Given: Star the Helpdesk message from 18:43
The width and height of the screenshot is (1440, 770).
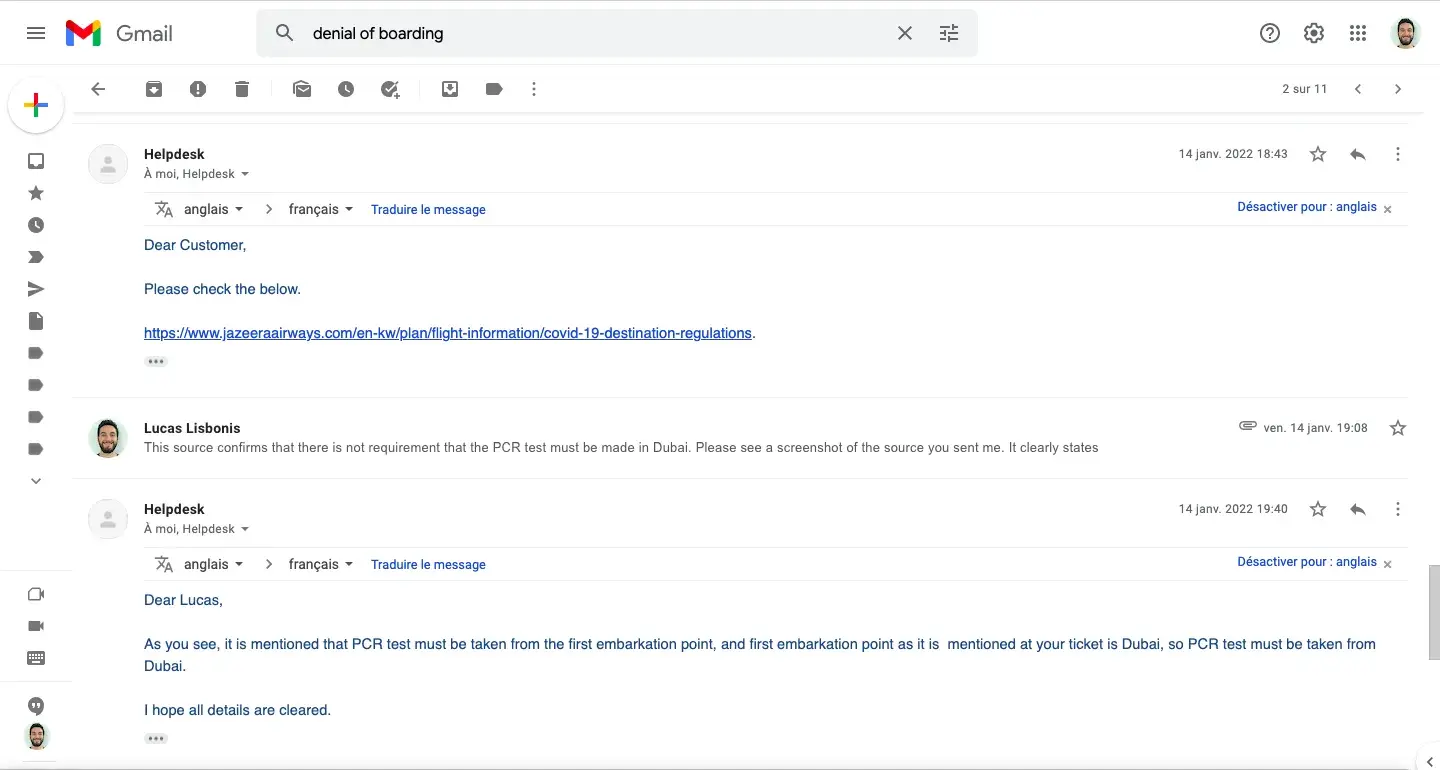Looking at the screenshot, I should tap(1318, 154).
